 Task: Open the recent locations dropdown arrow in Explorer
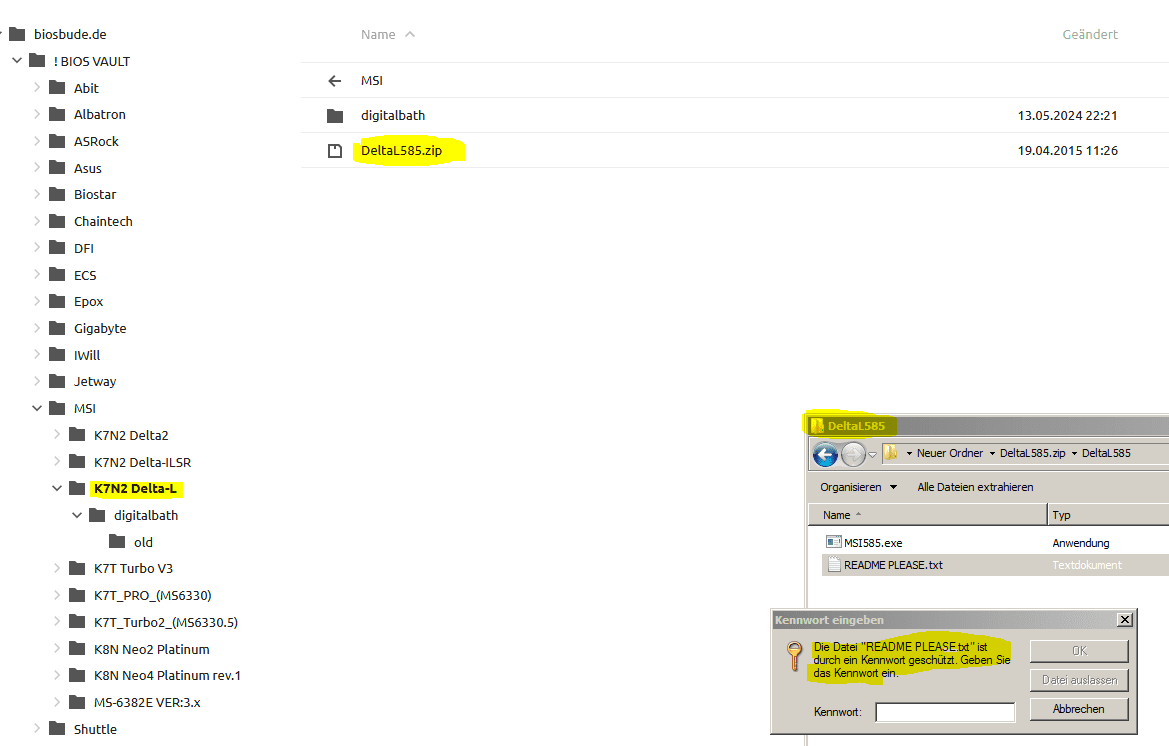click(x=872, y=454)
